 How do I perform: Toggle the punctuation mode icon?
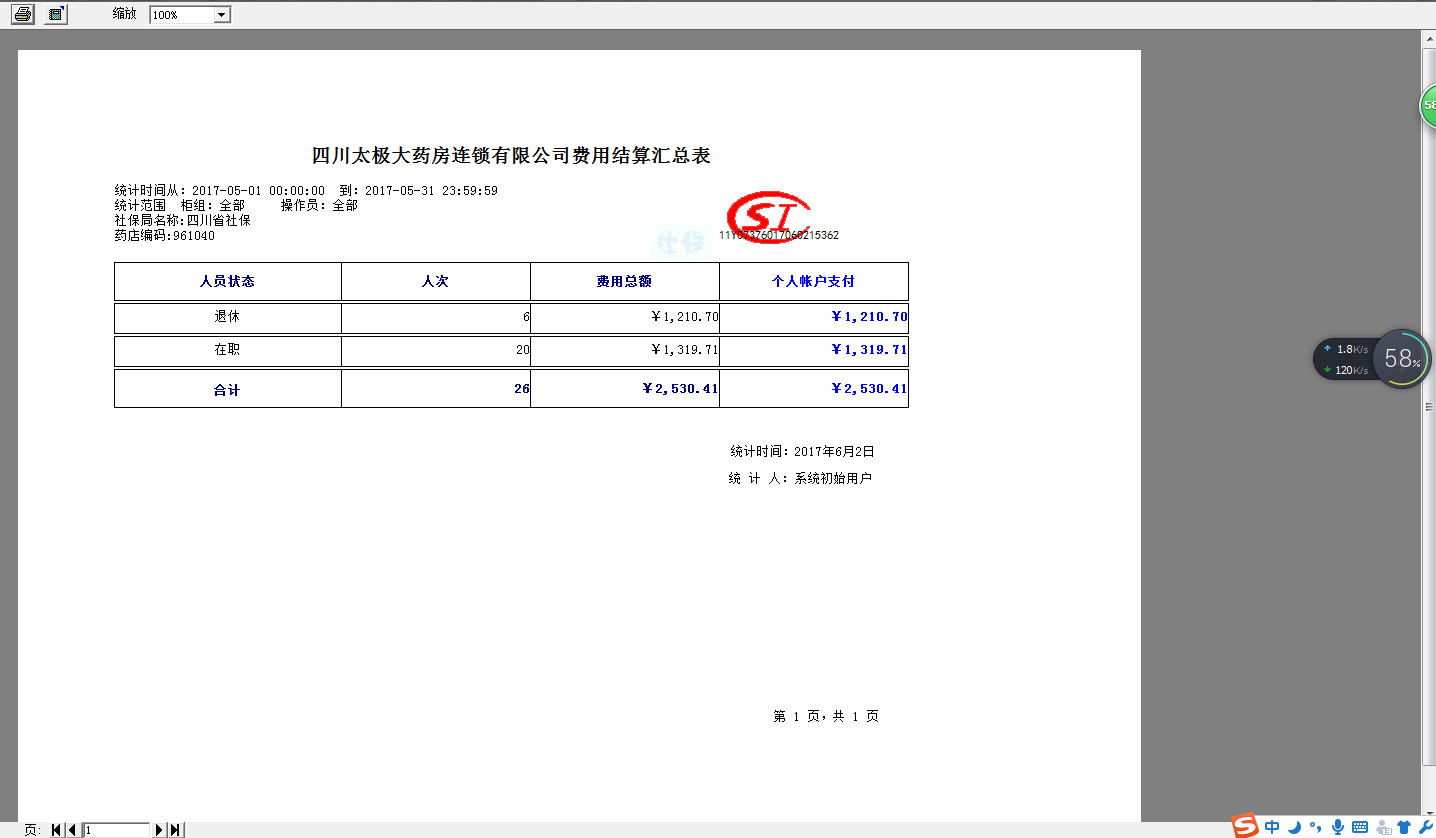coord(1316,828)
